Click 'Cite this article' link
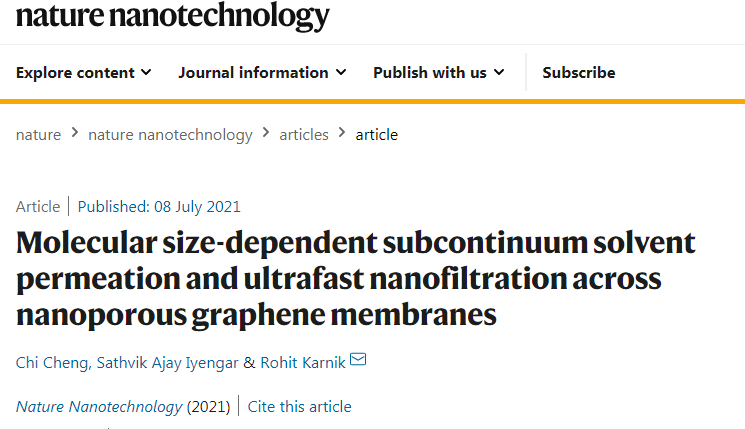Image resolution: width=745 pixels, height=429 pixels. tap(299, 406)
